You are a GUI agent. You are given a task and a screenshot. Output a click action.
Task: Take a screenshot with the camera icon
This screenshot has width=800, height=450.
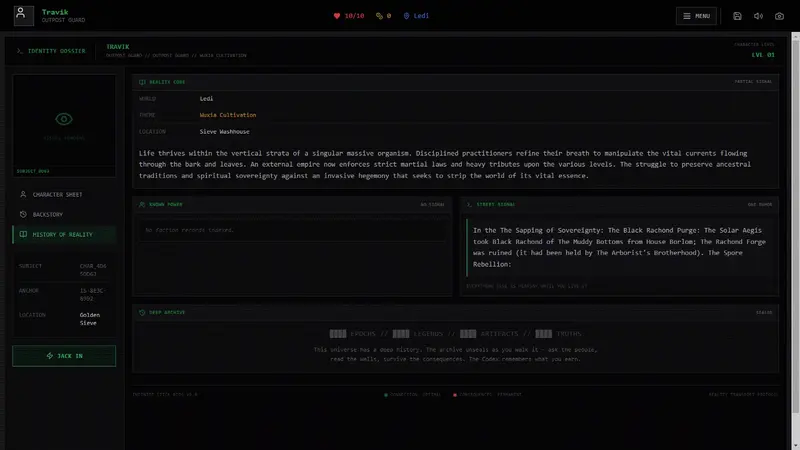click(779, 16)
